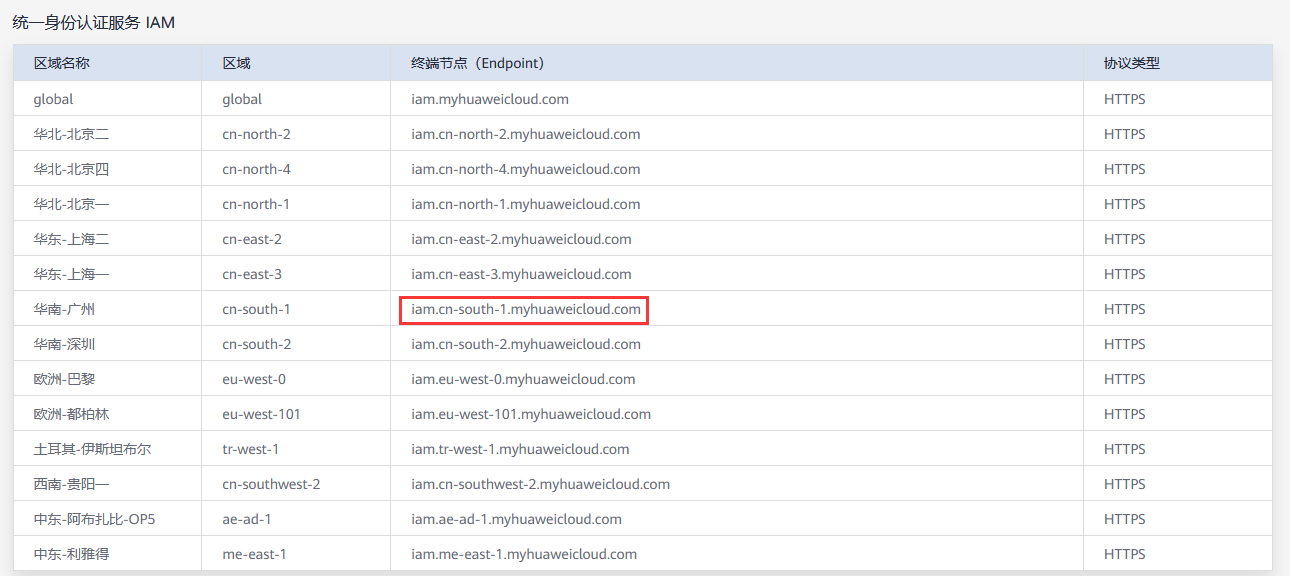Select endpoint iam.cn-south-1.myhuaweicloud.com

pos(526,309)
